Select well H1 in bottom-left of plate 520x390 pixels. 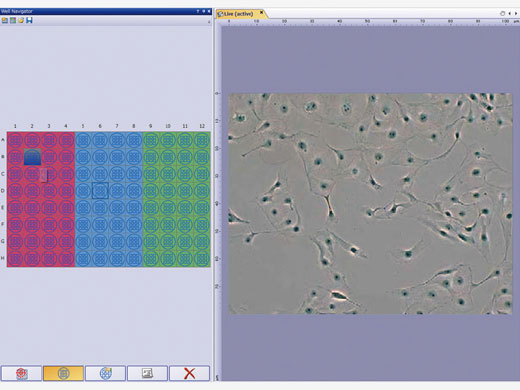pos(15,258)
